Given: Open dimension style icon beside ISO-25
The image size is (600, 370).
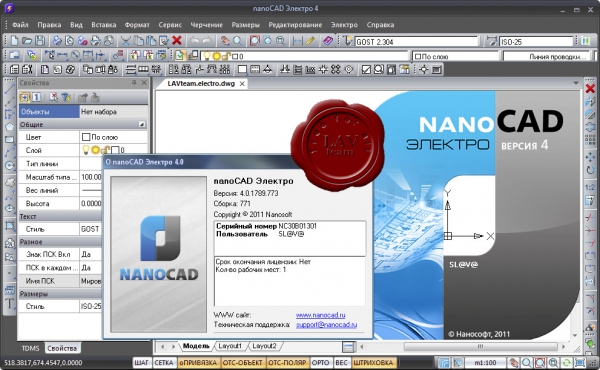Looking at the screenshot, I should (491, 41).
